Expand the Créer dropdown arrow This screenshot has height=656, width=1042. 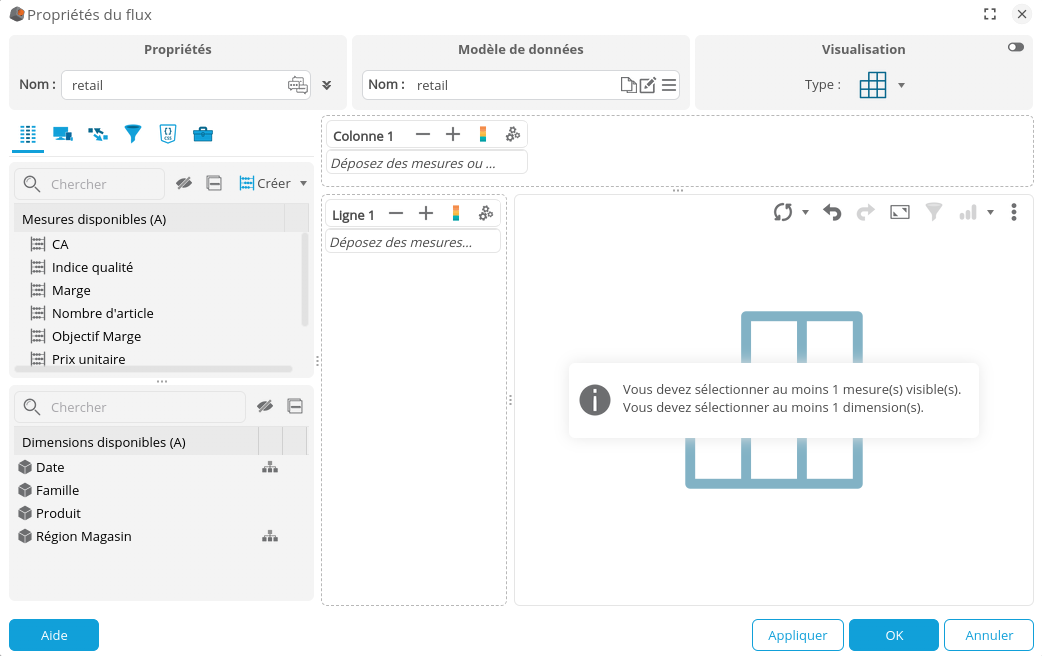[303, 183]
